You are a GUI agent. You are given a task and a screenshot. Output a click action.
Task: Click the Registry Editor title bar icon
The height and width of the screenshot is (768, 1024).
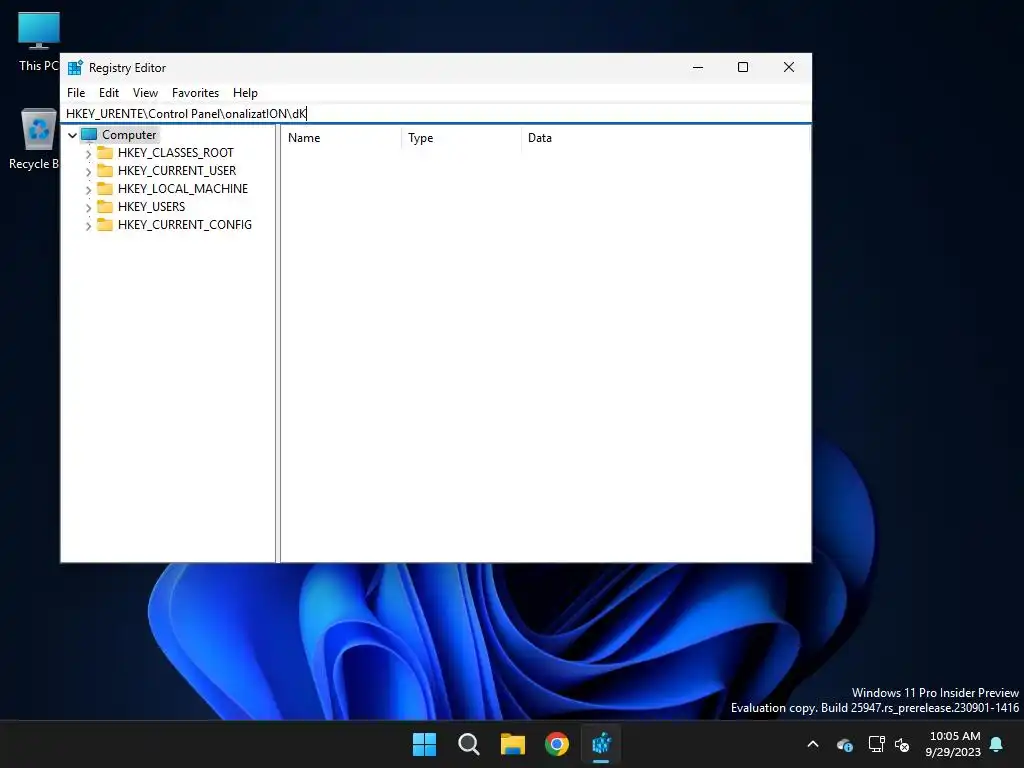pyautogui.click(x=75, y=67)
